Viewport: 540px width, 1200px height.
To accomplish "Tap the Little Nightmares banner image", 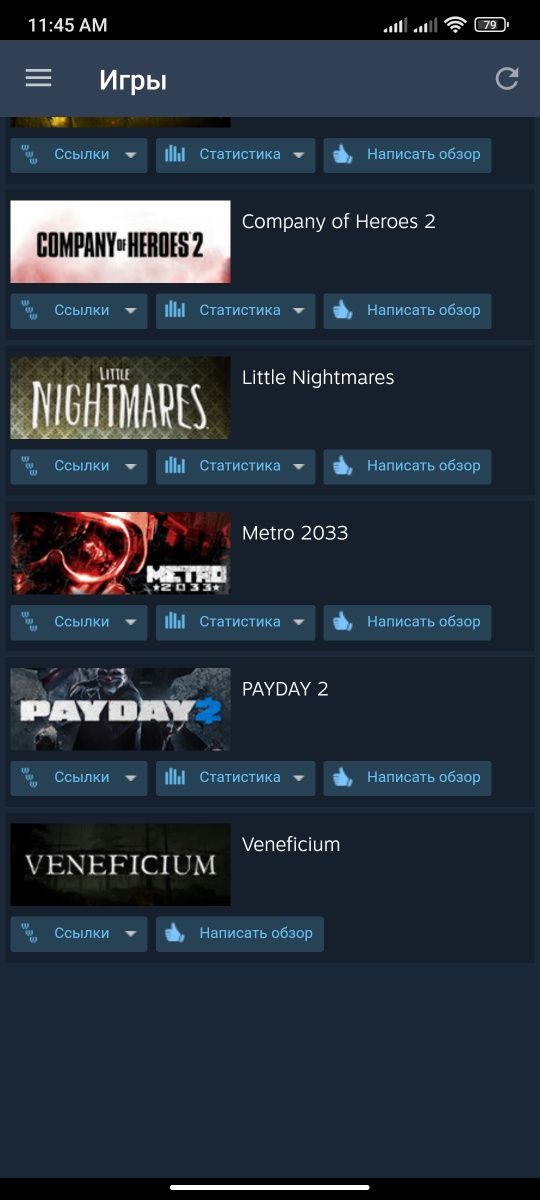I will click(x=120, y=398).
